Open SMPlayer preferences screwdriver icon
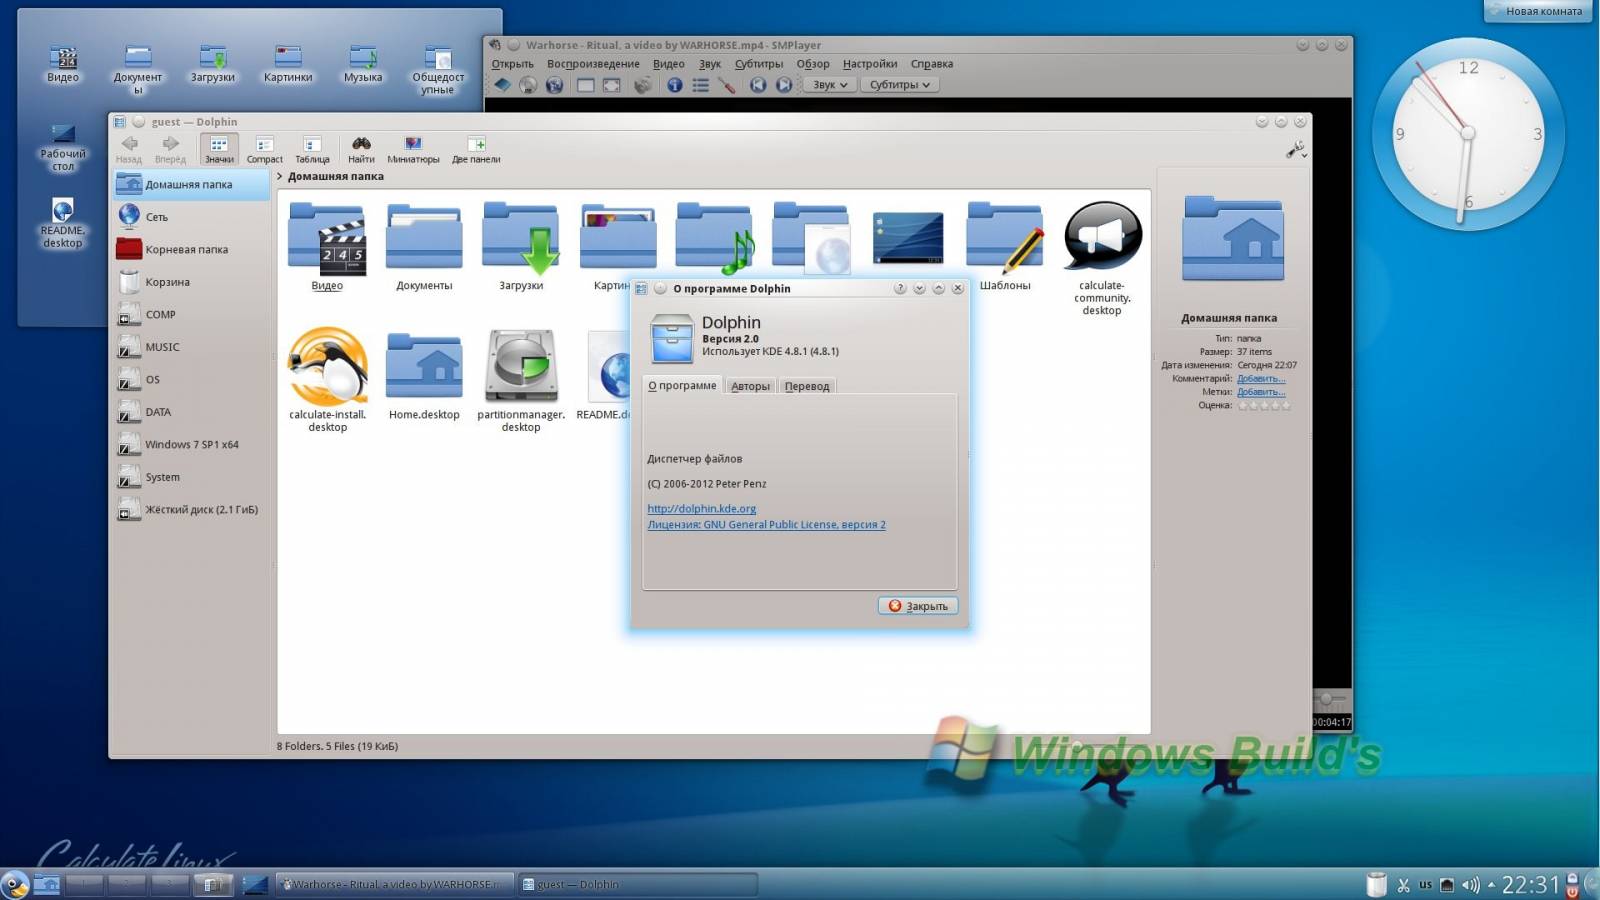Image resolution: width=1600 pixels, height=900 pixels. click(x=727, y=85)
